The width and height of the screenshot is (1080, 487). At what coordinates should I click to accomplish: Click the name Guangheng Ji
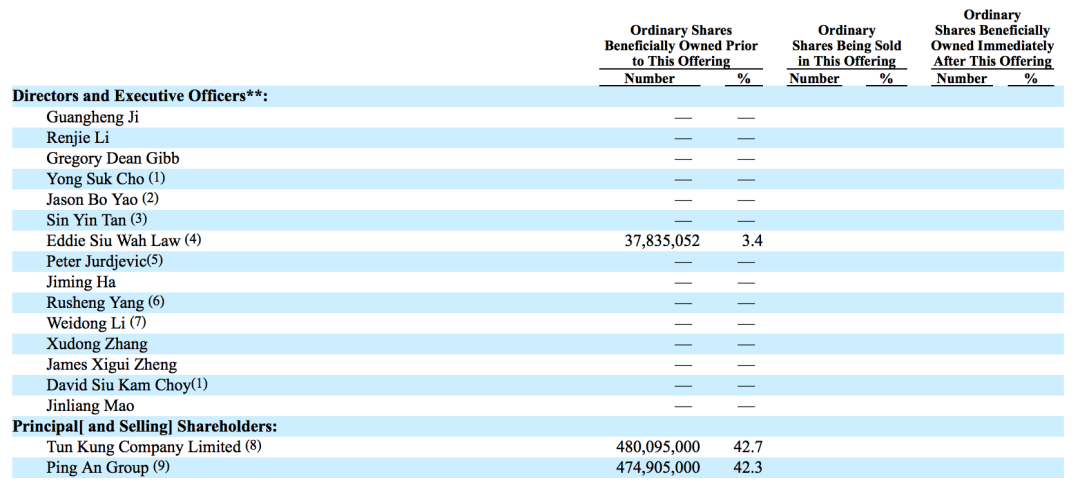[92, 117]
